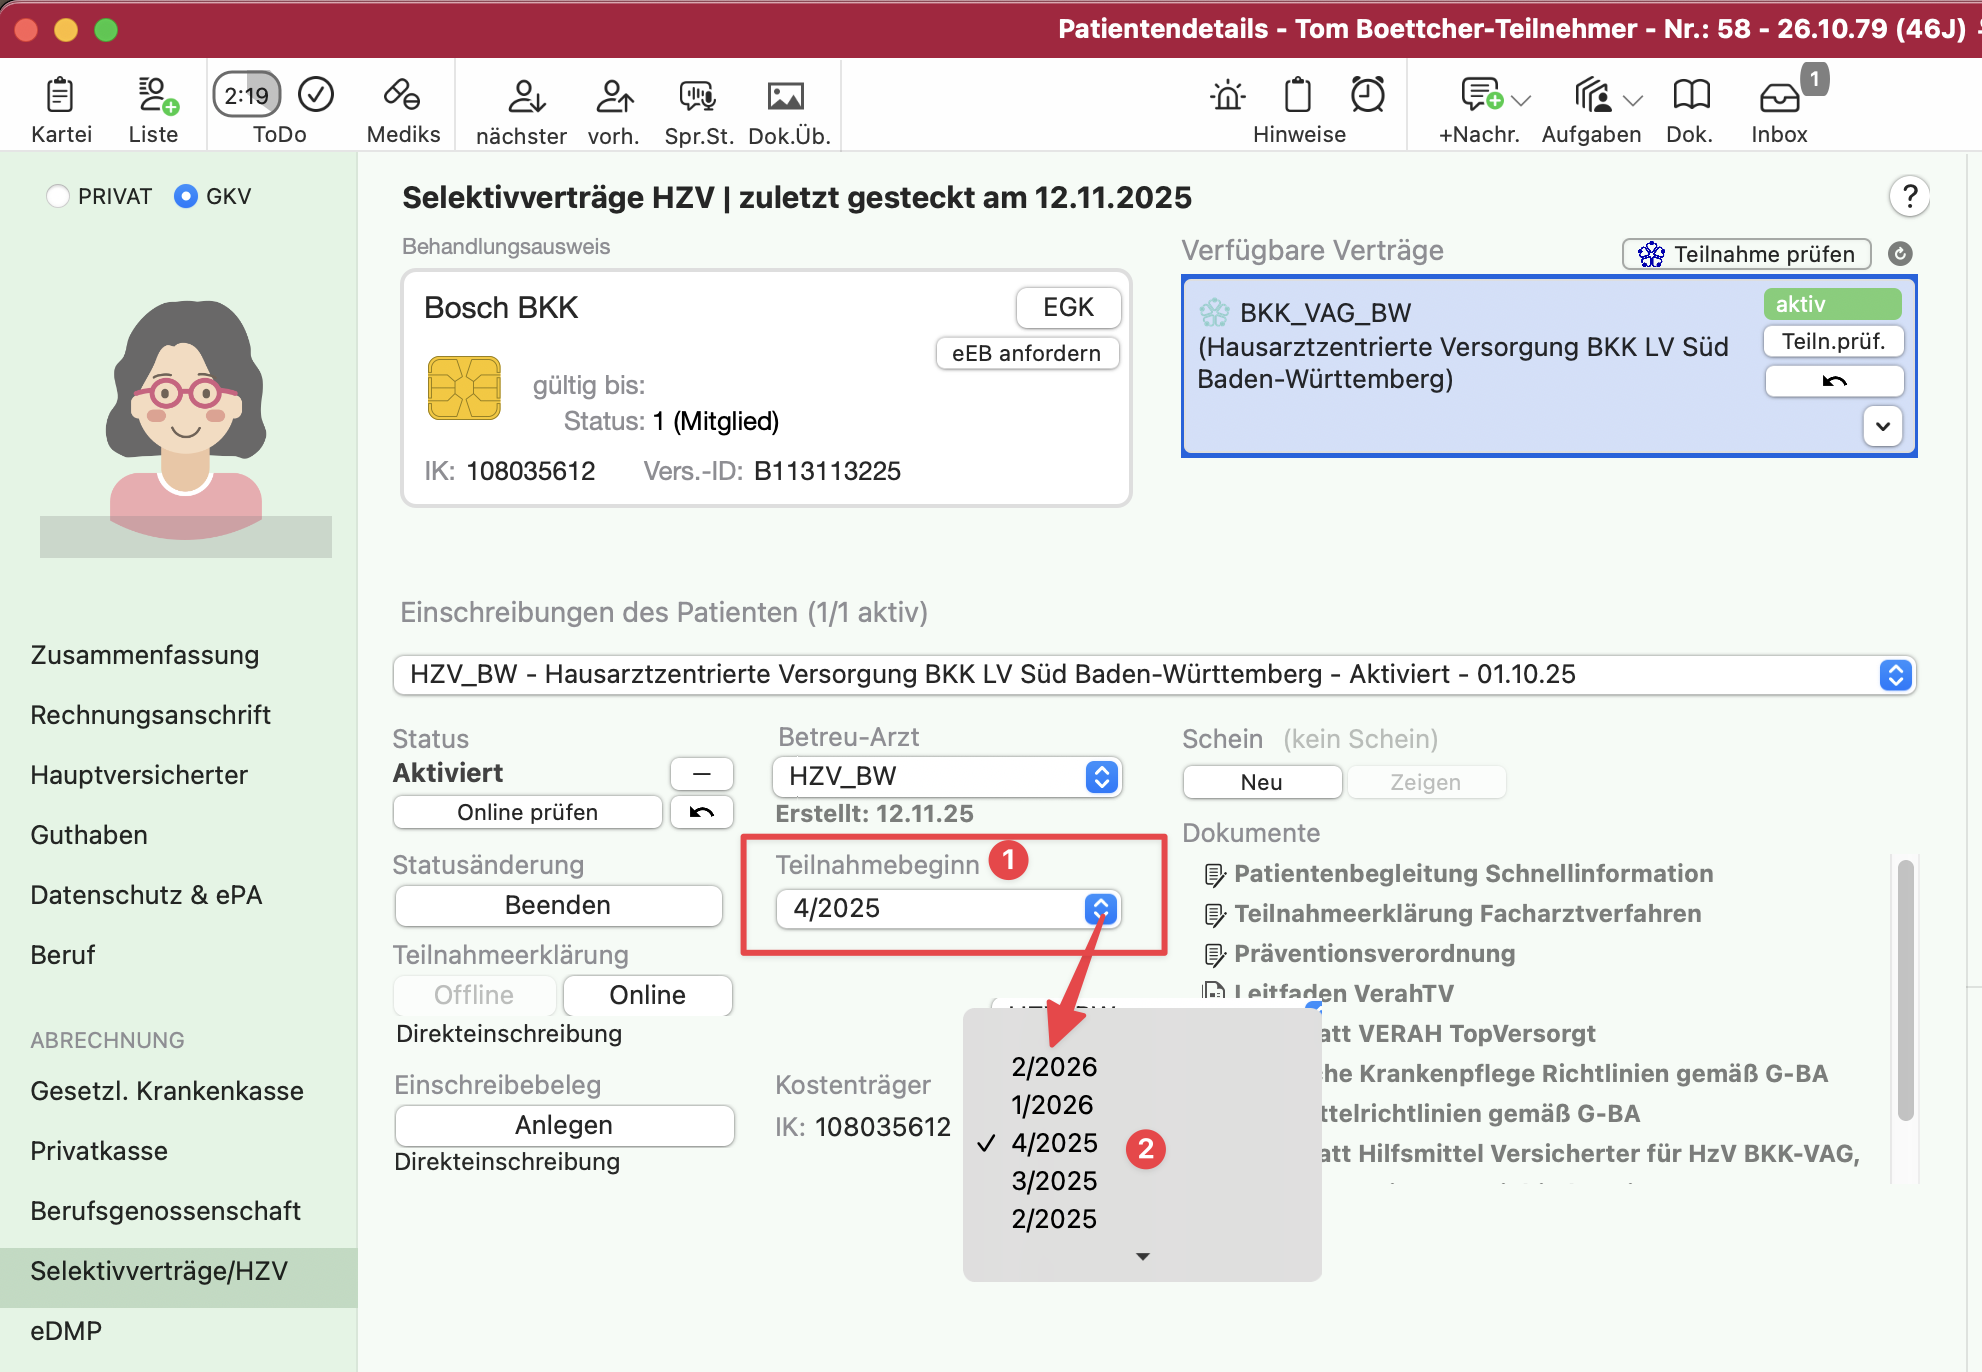Click the Beenden button
This screenshot has height=1372, width=1982.
coord(558,905)
